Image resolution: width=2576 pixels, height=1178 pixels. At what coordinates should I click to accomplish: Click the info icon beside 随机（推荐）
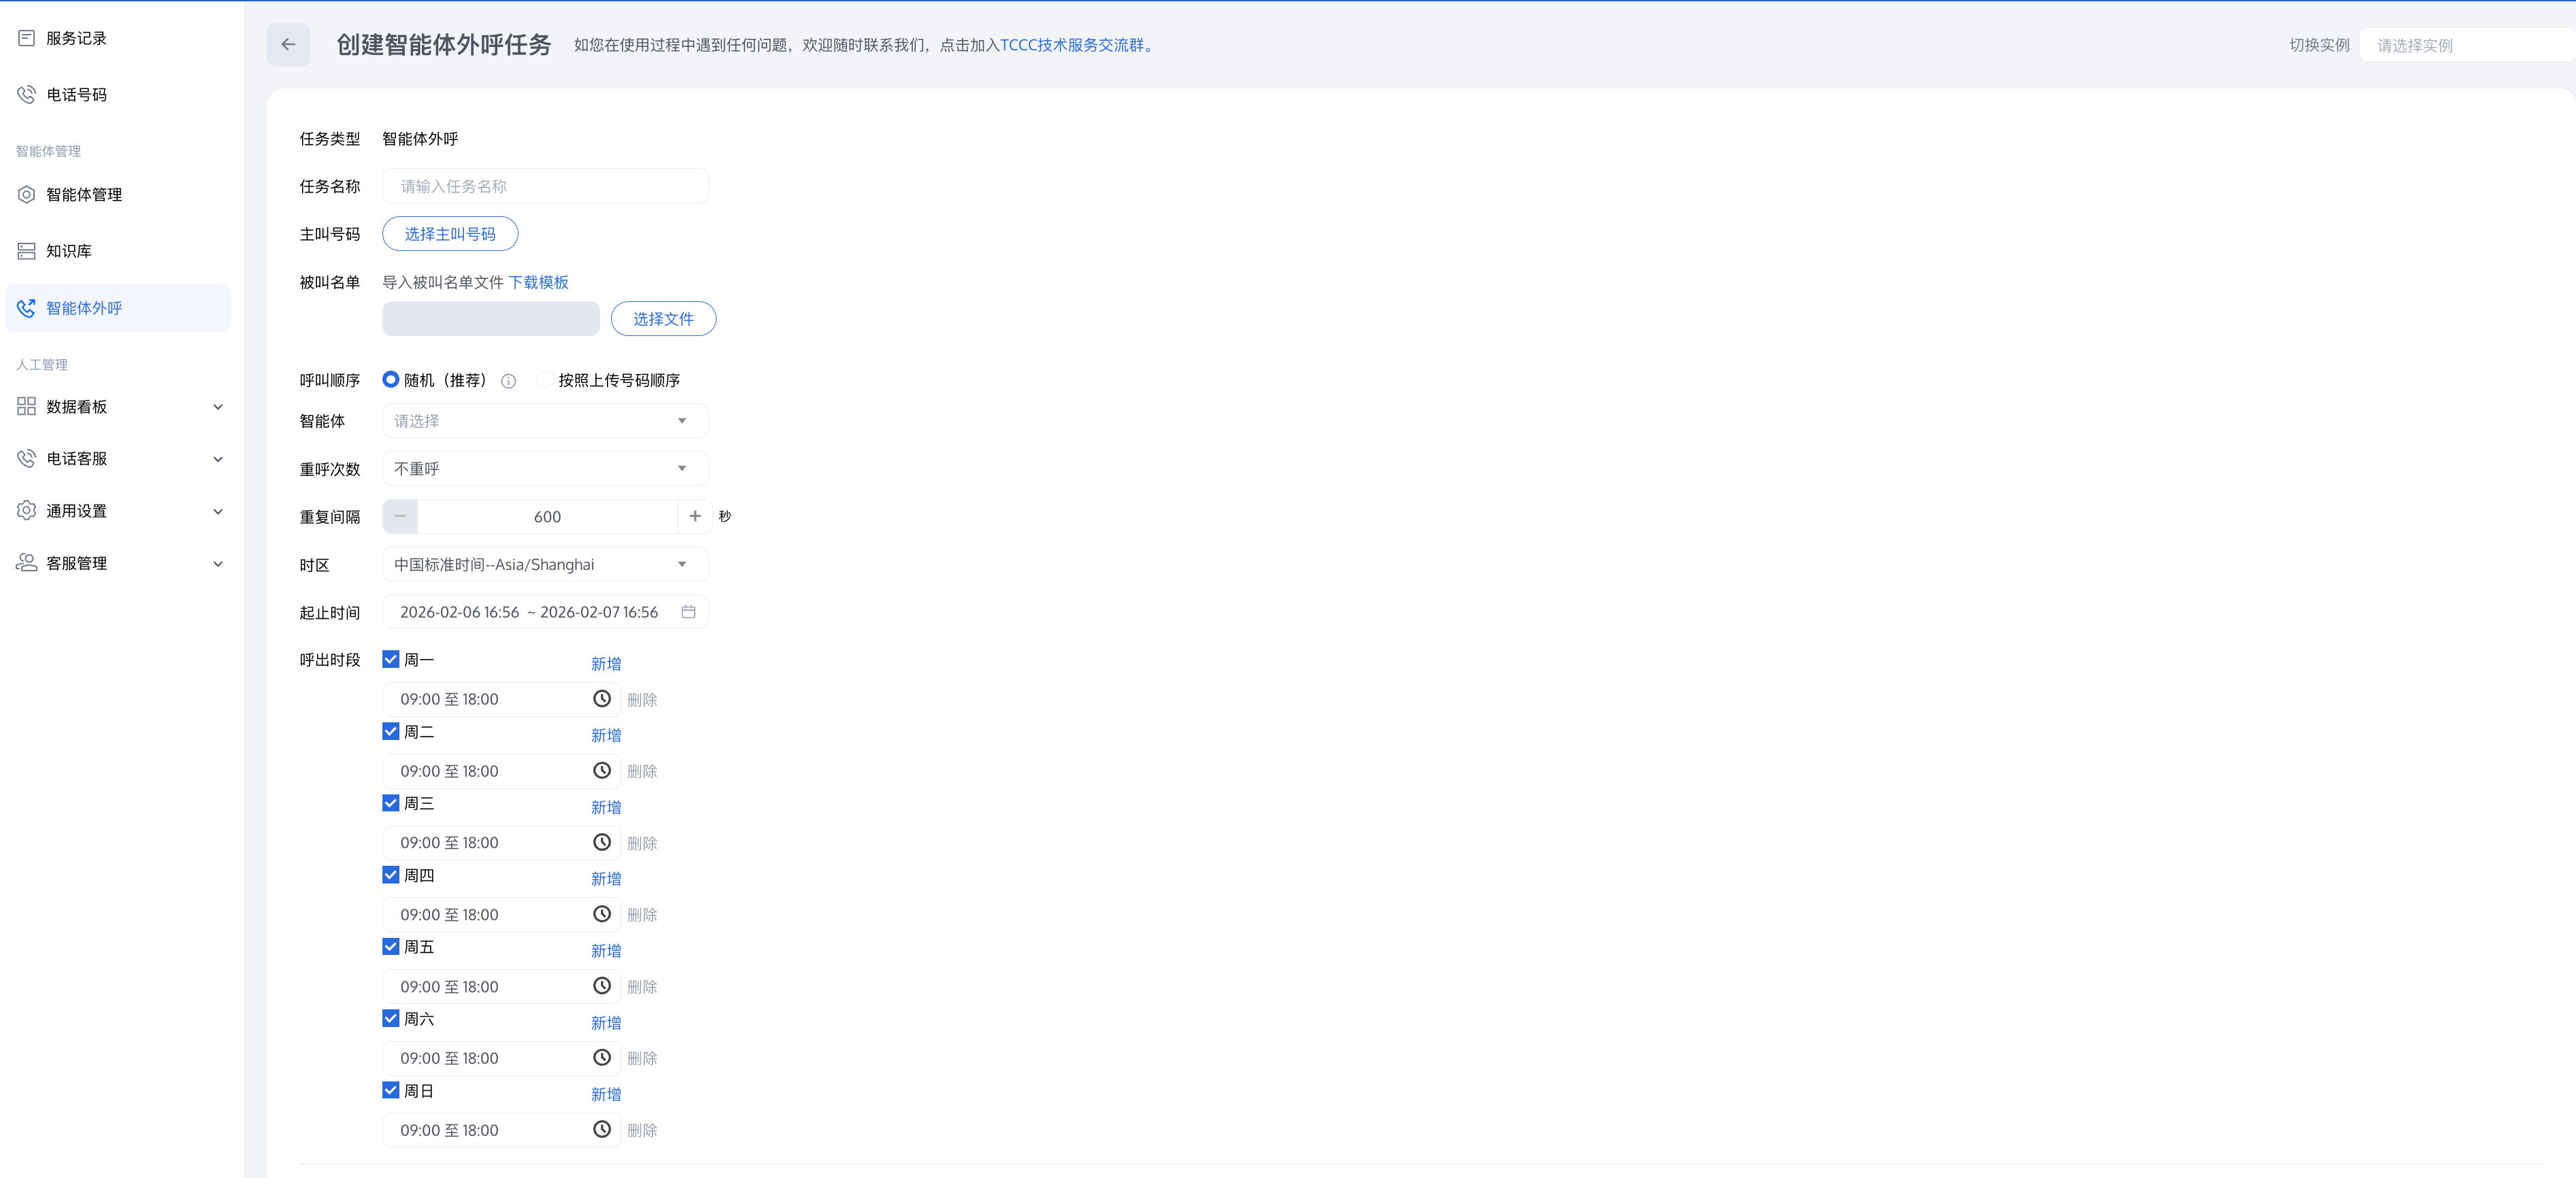508,381
